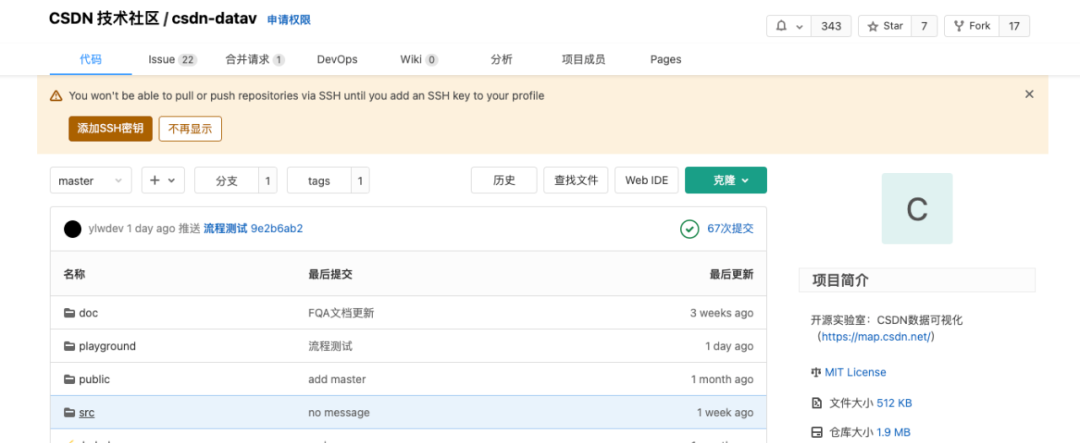The height and width of the screenshot is (443, 1080).
Task: Click the tags button
Action: click(319, 181)
